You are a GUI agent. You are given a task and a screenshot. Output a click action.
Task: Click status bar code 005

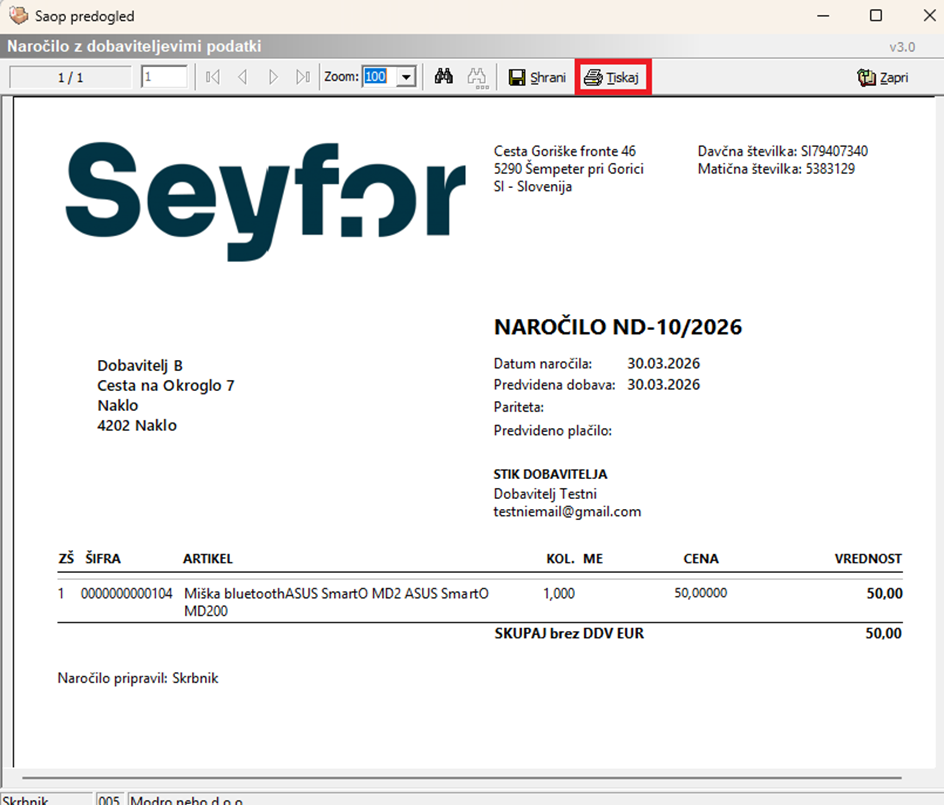pyautogui.click(x=109, y=800)
